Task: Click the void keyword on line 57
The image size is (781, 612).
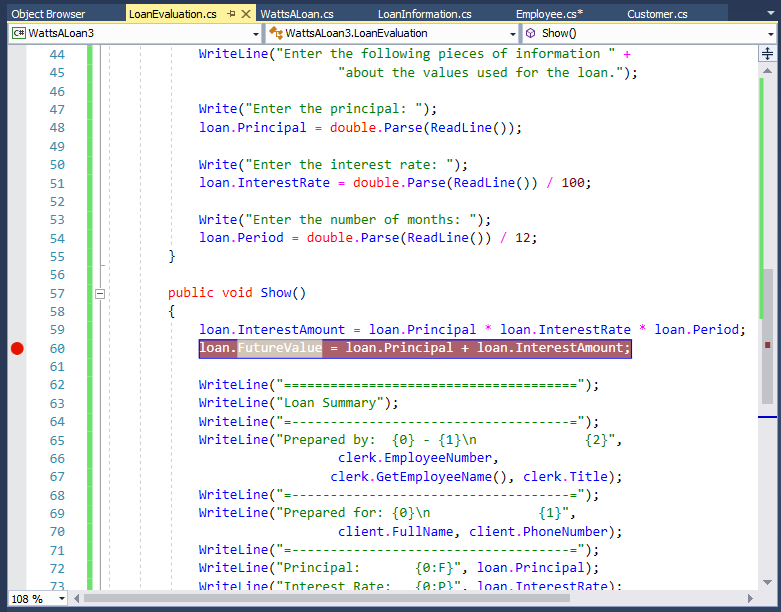Action: point(237,293)
